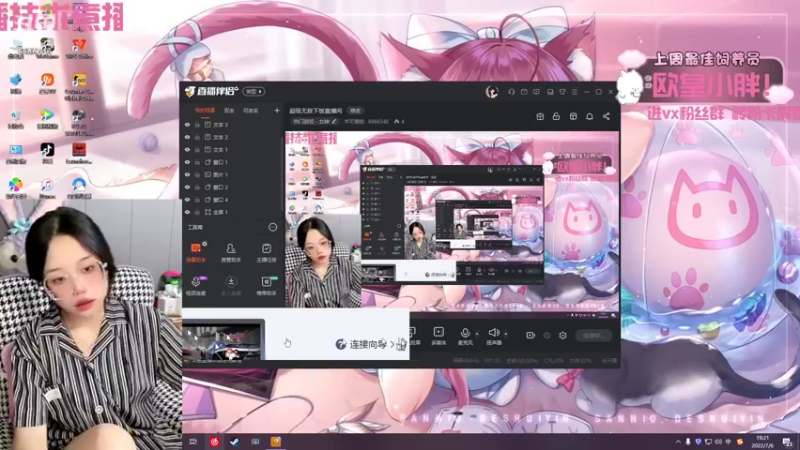Viewport: 800px width, 450px height.
Task: Add a 多媒体 source from the bottom bar
Action: tap(438, 336)
